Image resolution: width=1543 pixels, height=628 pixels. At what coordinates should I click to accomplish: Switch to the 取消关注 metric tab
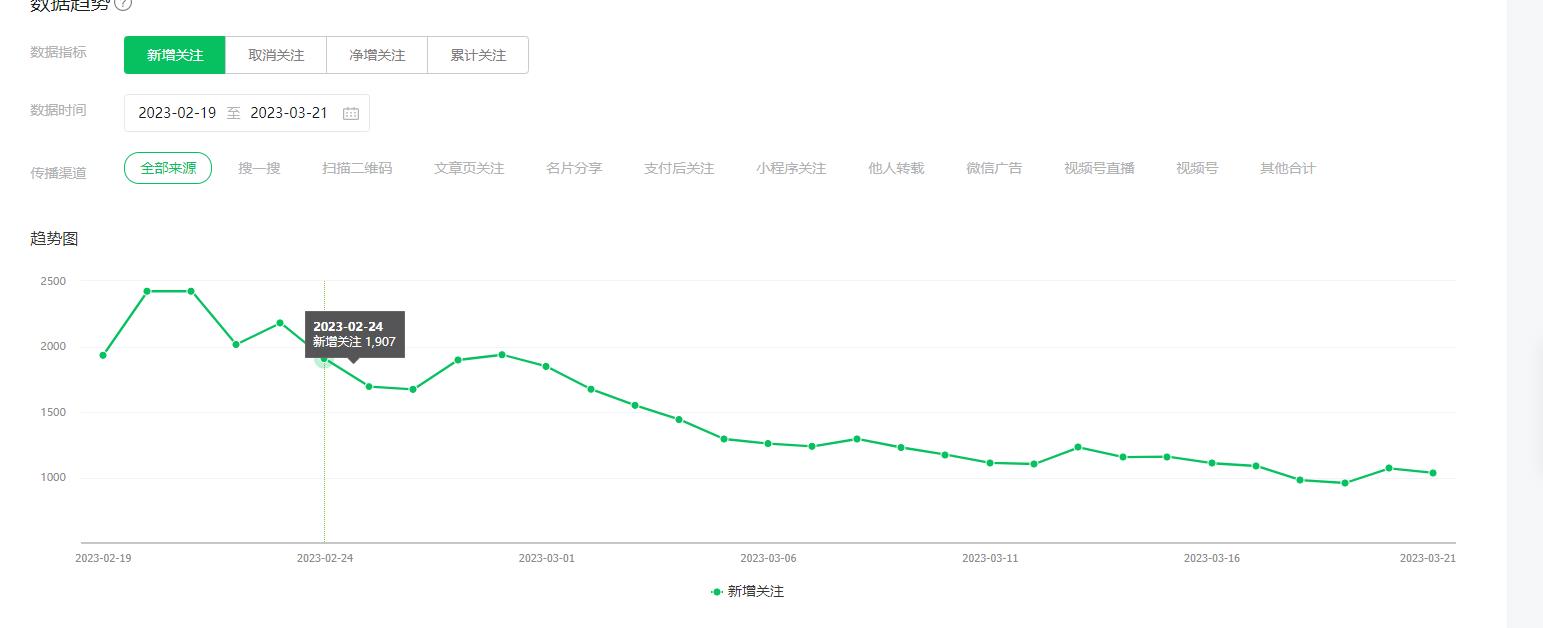point(276,55)
